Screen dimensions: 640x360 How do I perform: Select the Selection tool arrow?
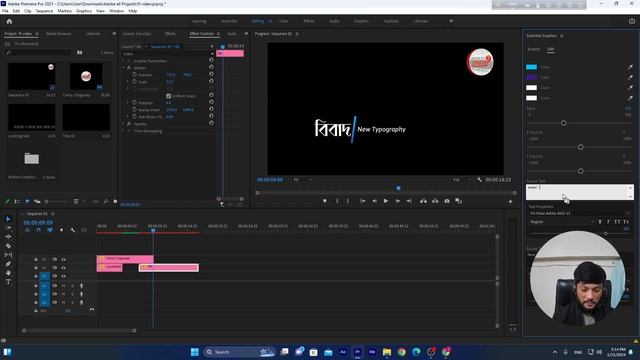[8, 219]
